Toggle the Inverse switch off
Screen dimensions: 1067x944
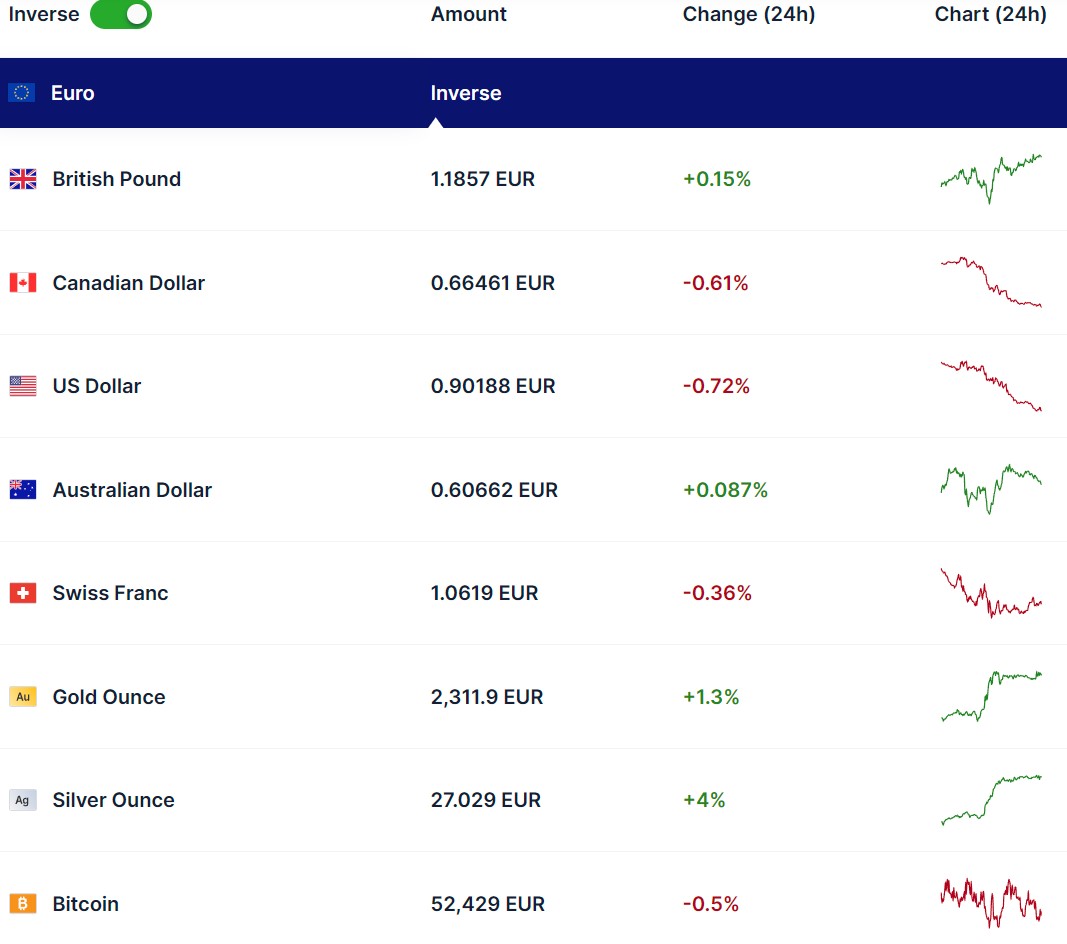click(x=120, y=15)
